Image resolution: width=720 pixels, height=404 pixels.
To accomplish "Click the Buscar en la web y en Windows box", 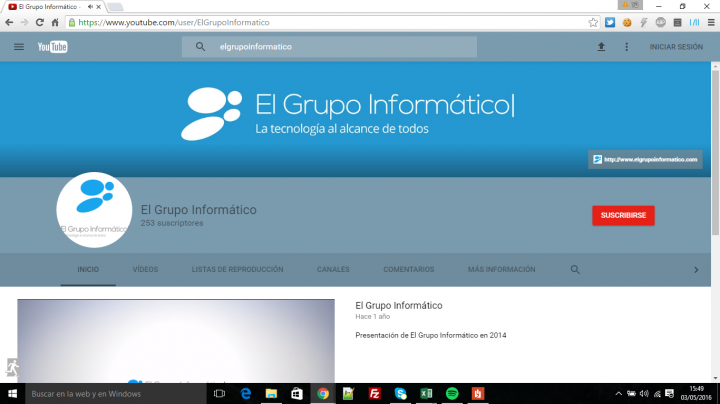I will pos(116,394).
